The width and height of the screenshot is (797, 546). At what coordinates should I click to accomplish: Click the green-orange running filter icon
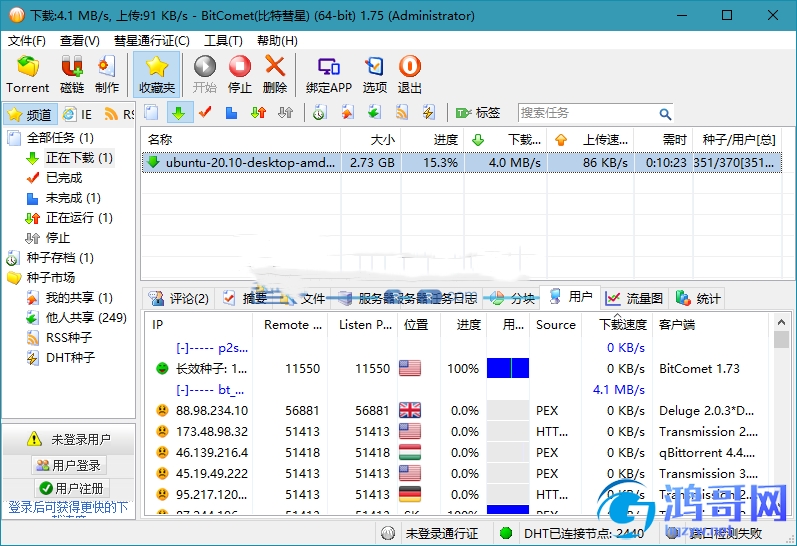[258, 112]
